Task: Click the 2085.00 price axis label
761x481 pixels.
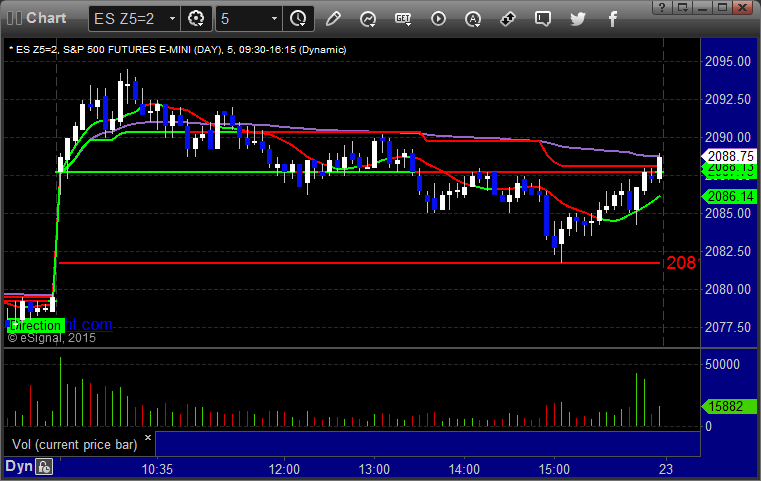Action: (x=728, y=213)
